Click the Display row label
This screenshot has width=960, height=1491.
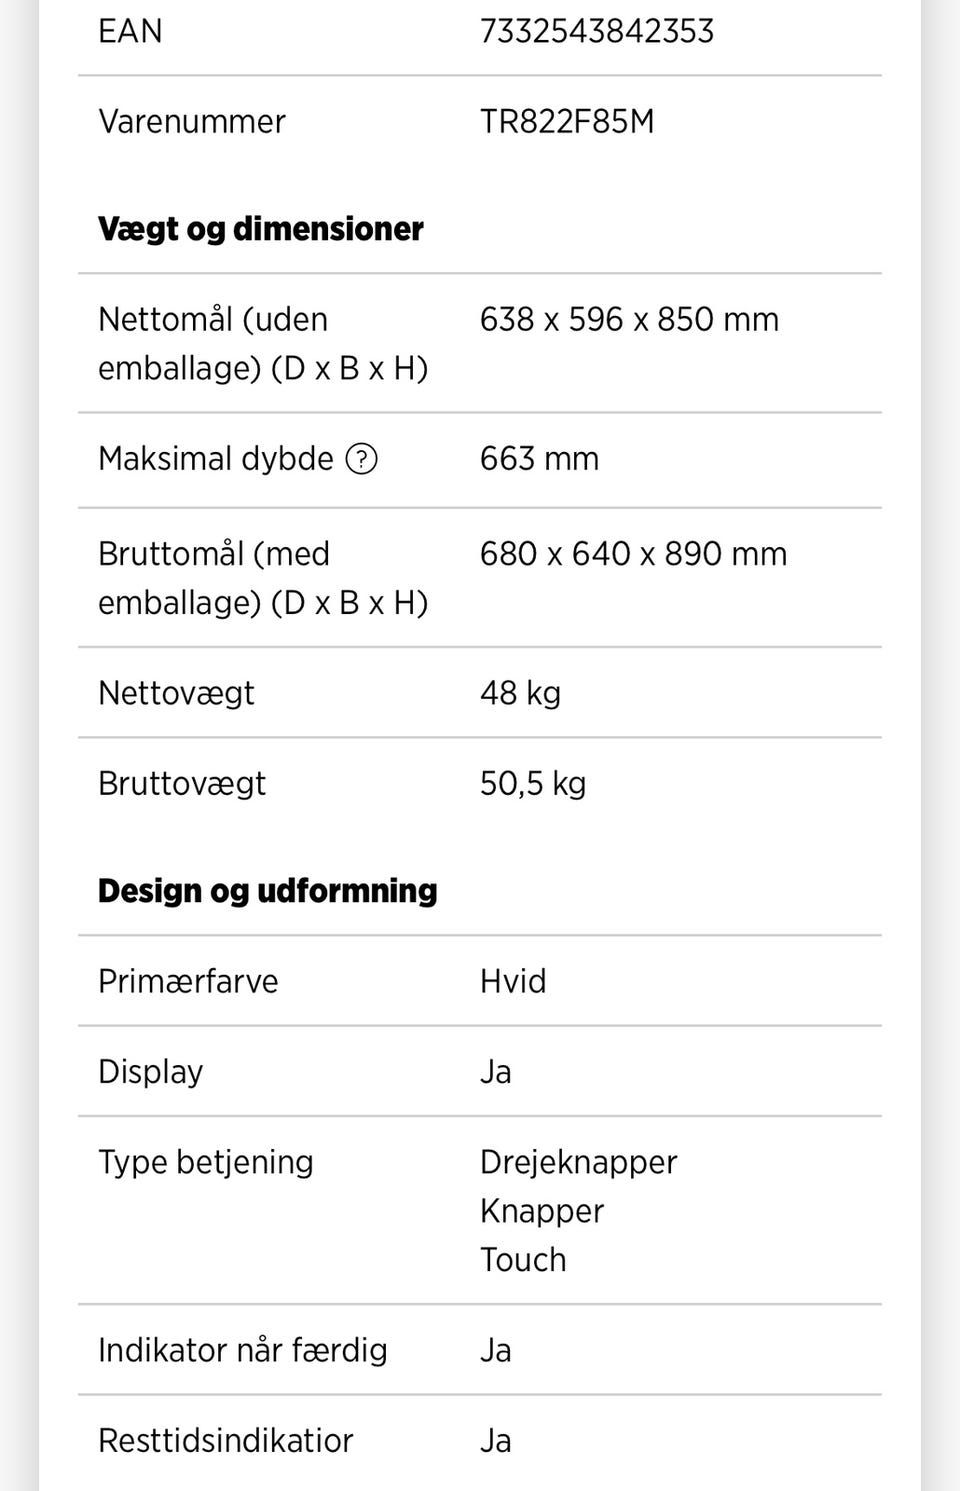coord(150,1071)
